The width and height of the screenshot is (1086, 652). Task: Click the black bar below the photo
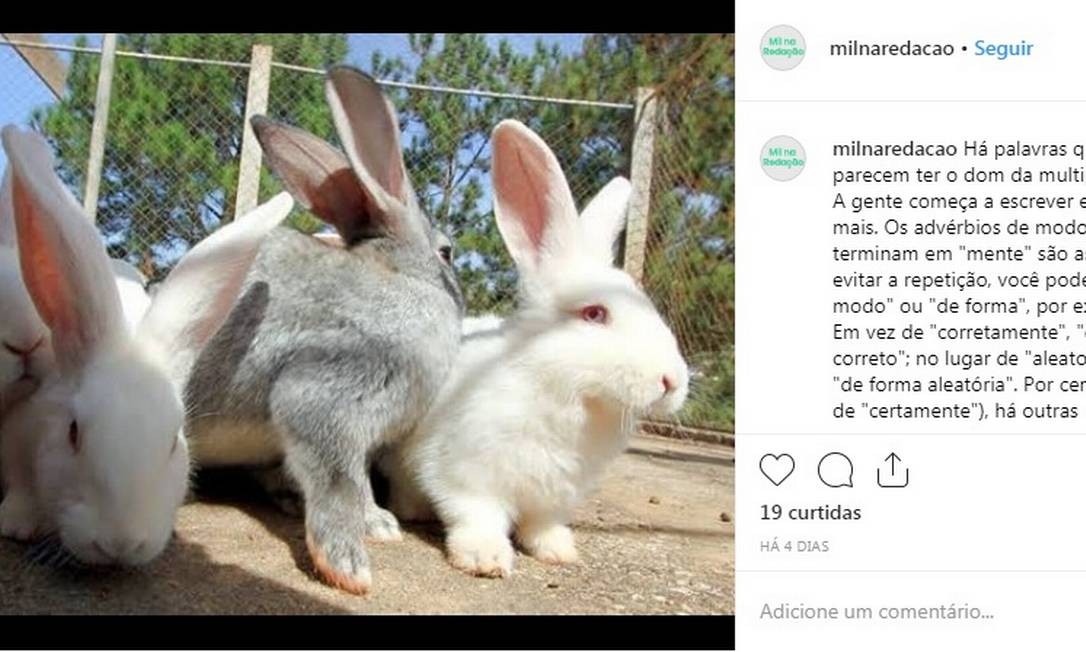tap(367, 633)
